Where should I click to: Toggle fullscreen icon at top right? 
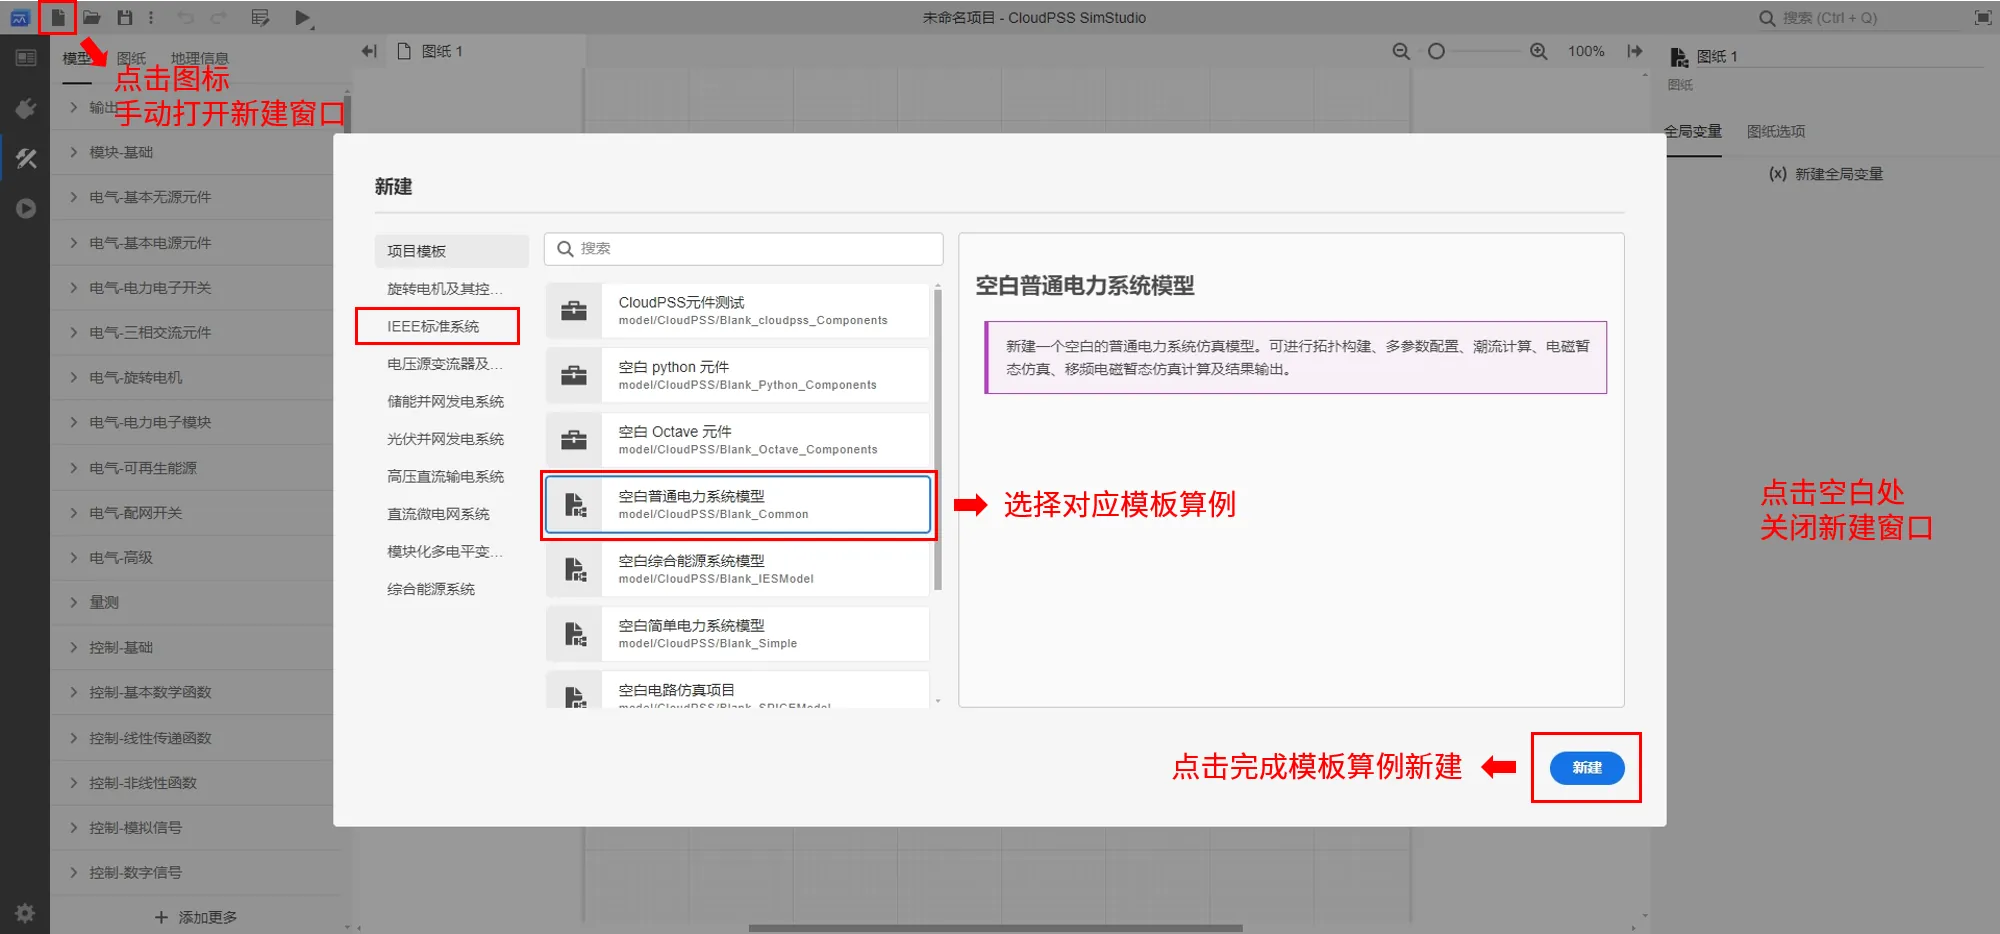1982,17
